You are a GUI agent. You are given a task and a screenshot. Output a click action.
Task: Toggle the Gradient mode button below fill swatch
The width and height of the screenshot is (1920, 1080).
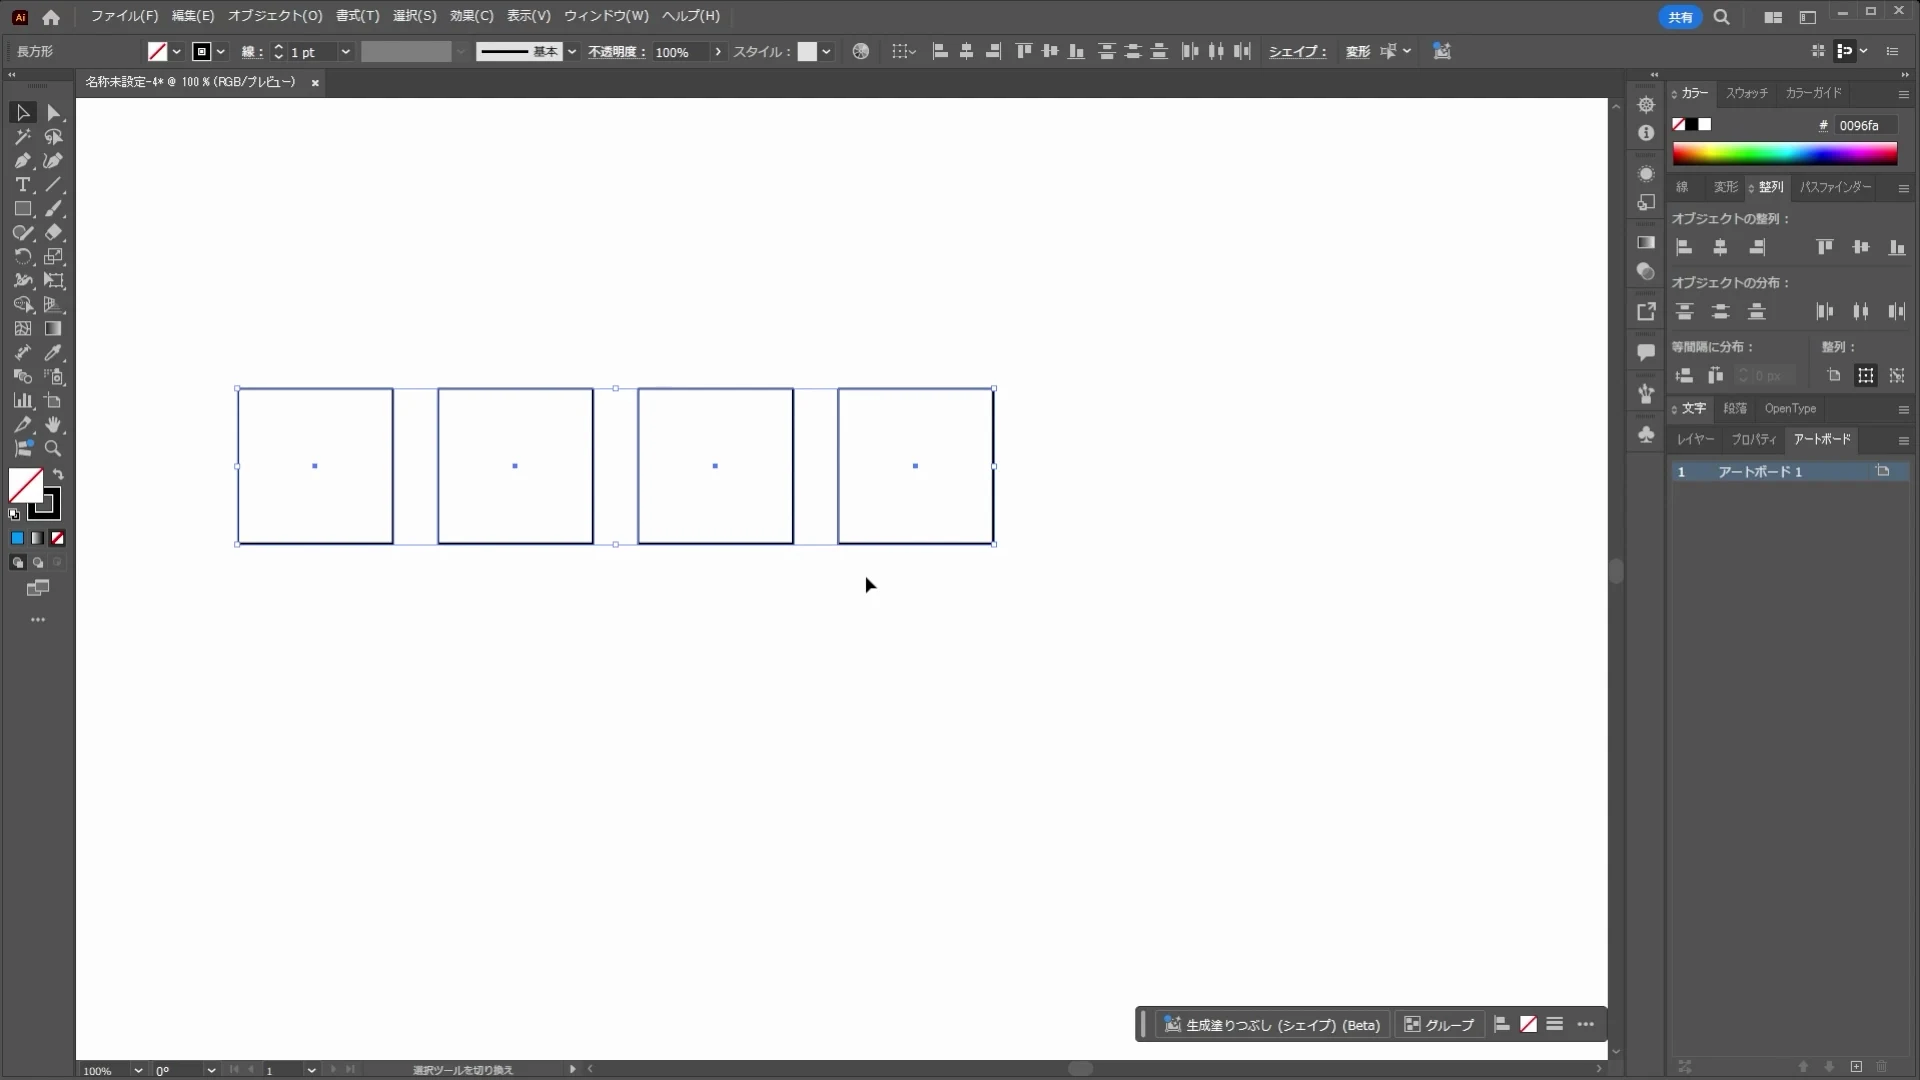click(x=37, y=538)
